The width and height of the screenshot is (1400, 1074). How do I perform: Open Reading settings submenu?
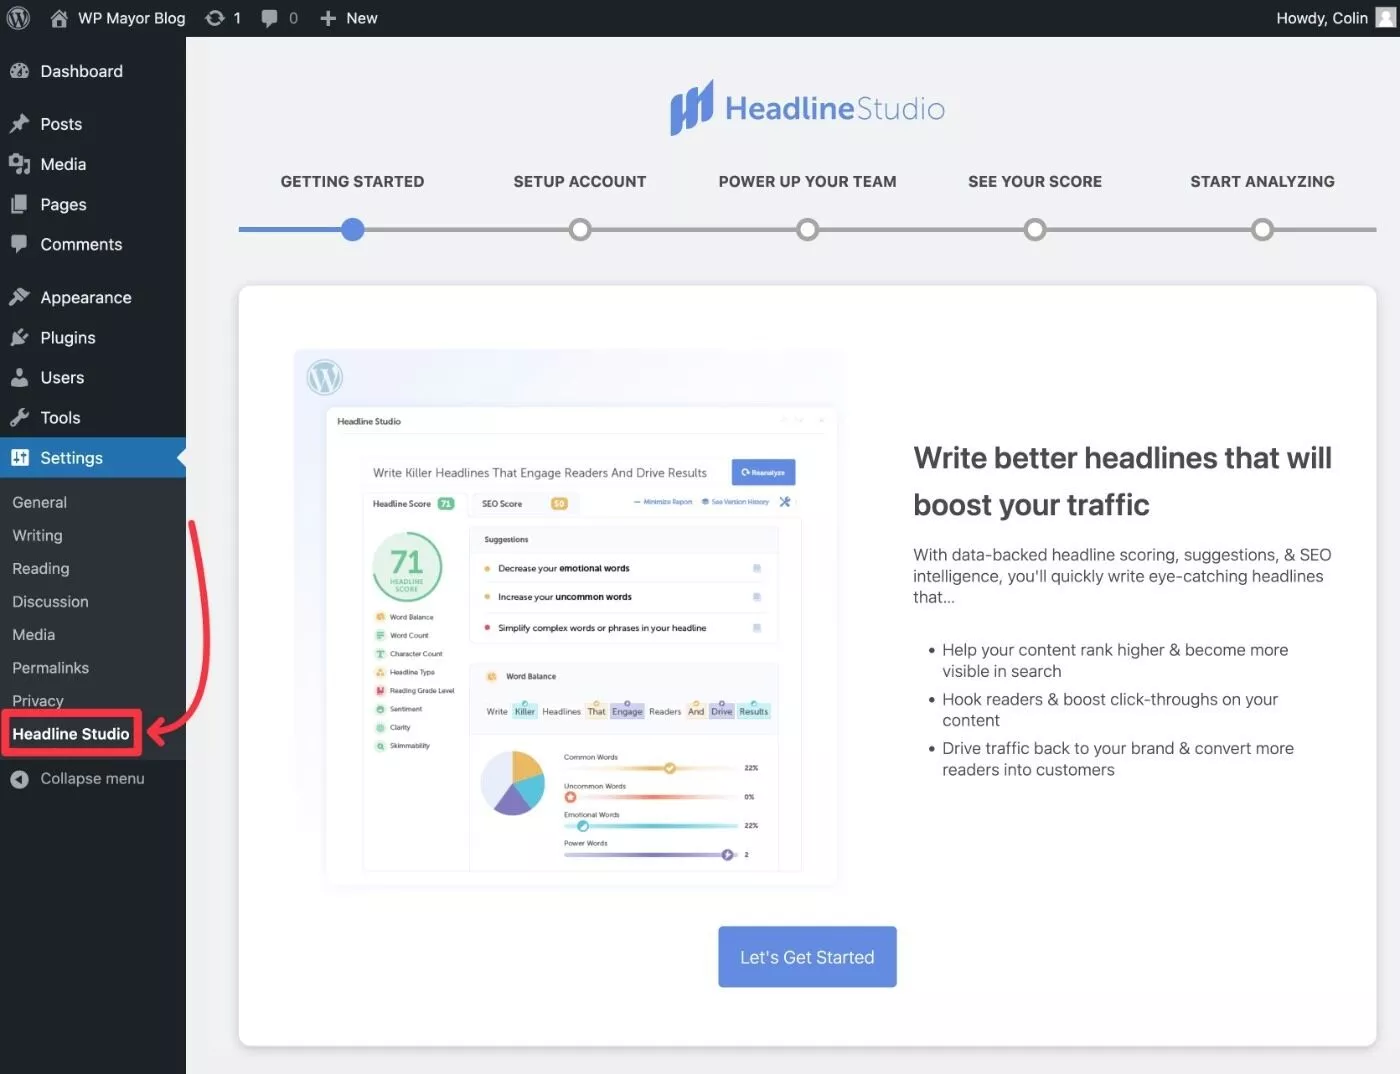40,568
